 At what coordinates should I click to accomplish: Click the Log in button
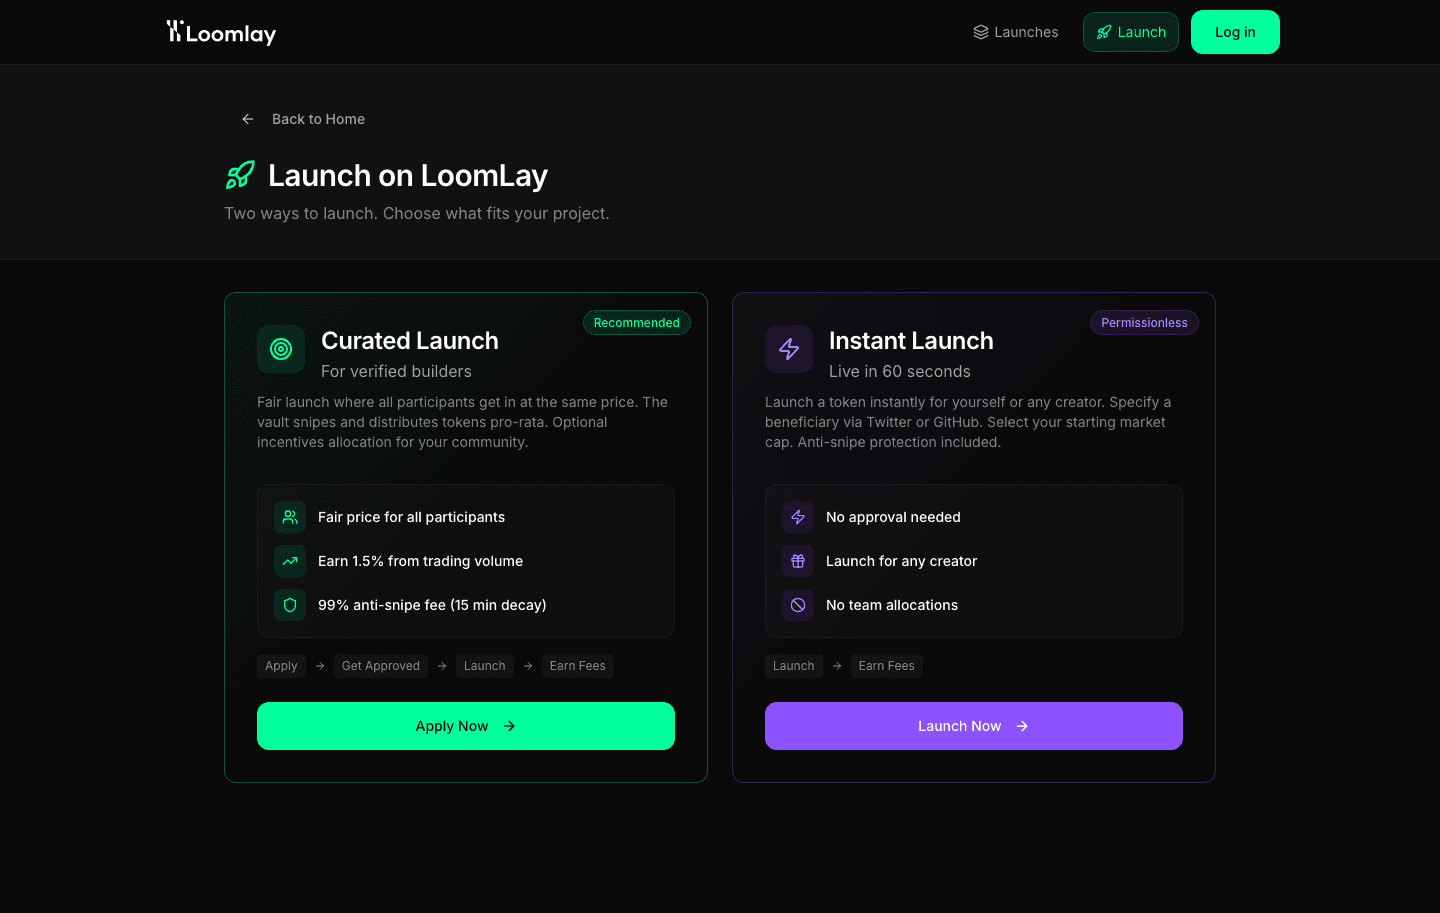(1235, 32)
